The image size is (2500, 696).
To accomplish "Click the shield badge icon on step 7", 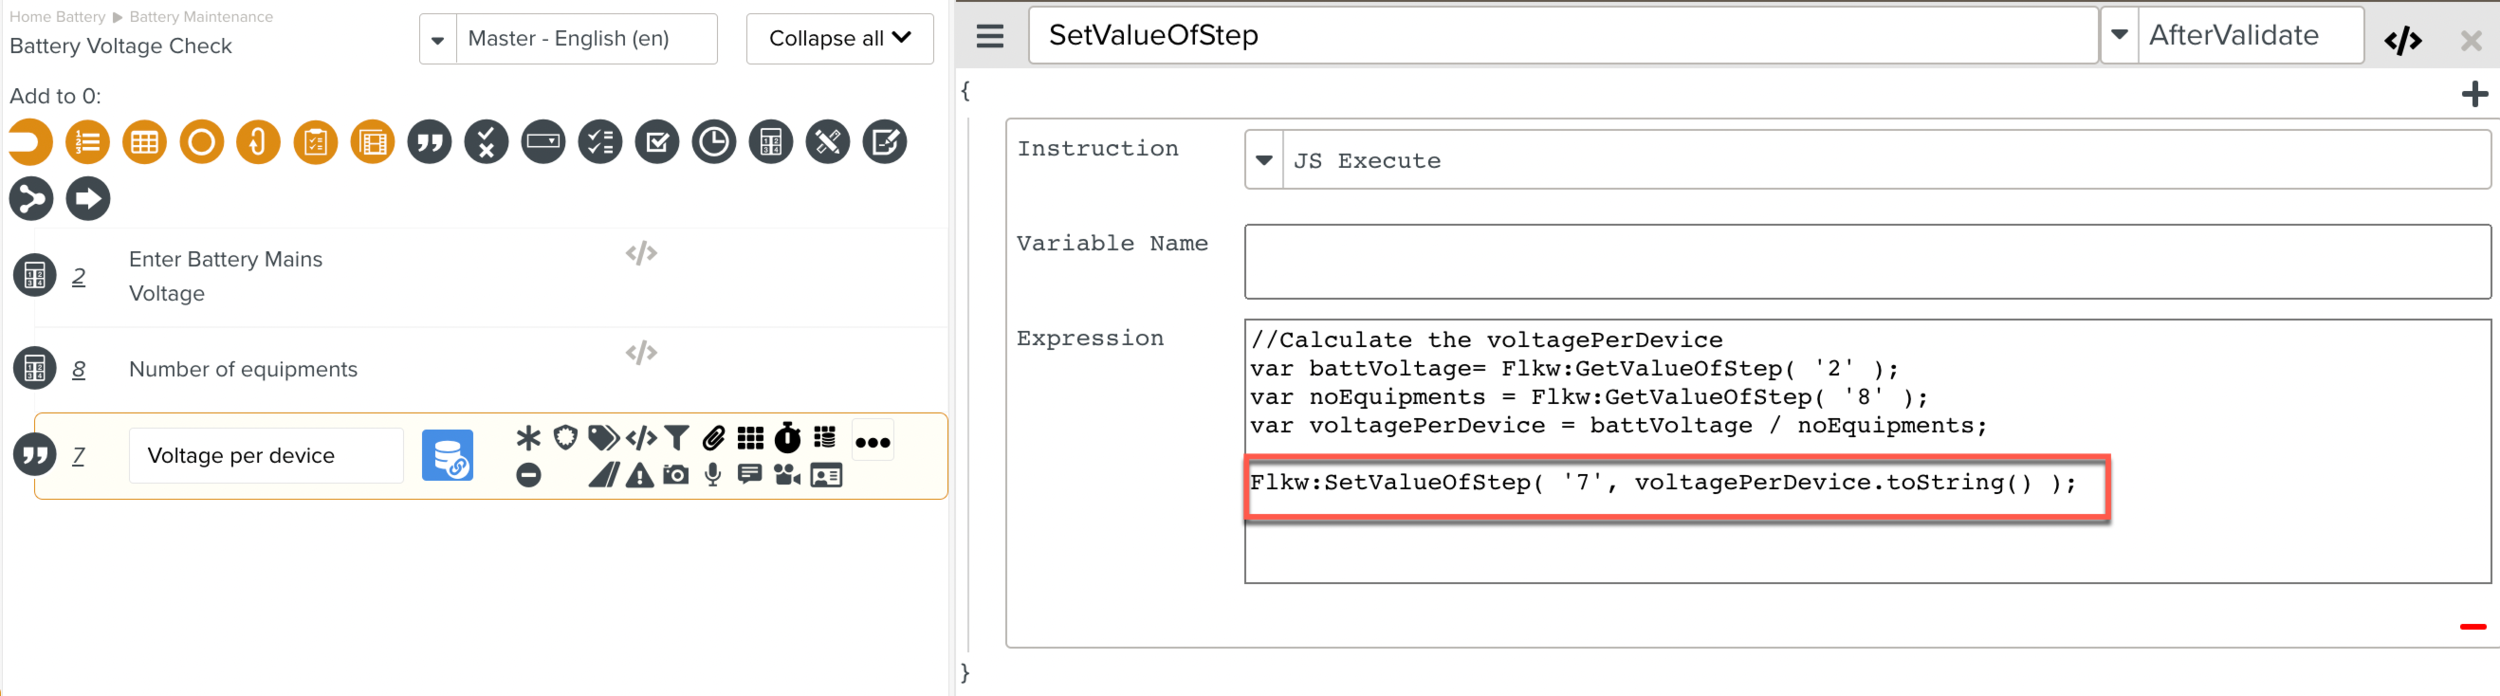I will click(x=566, y=438).
